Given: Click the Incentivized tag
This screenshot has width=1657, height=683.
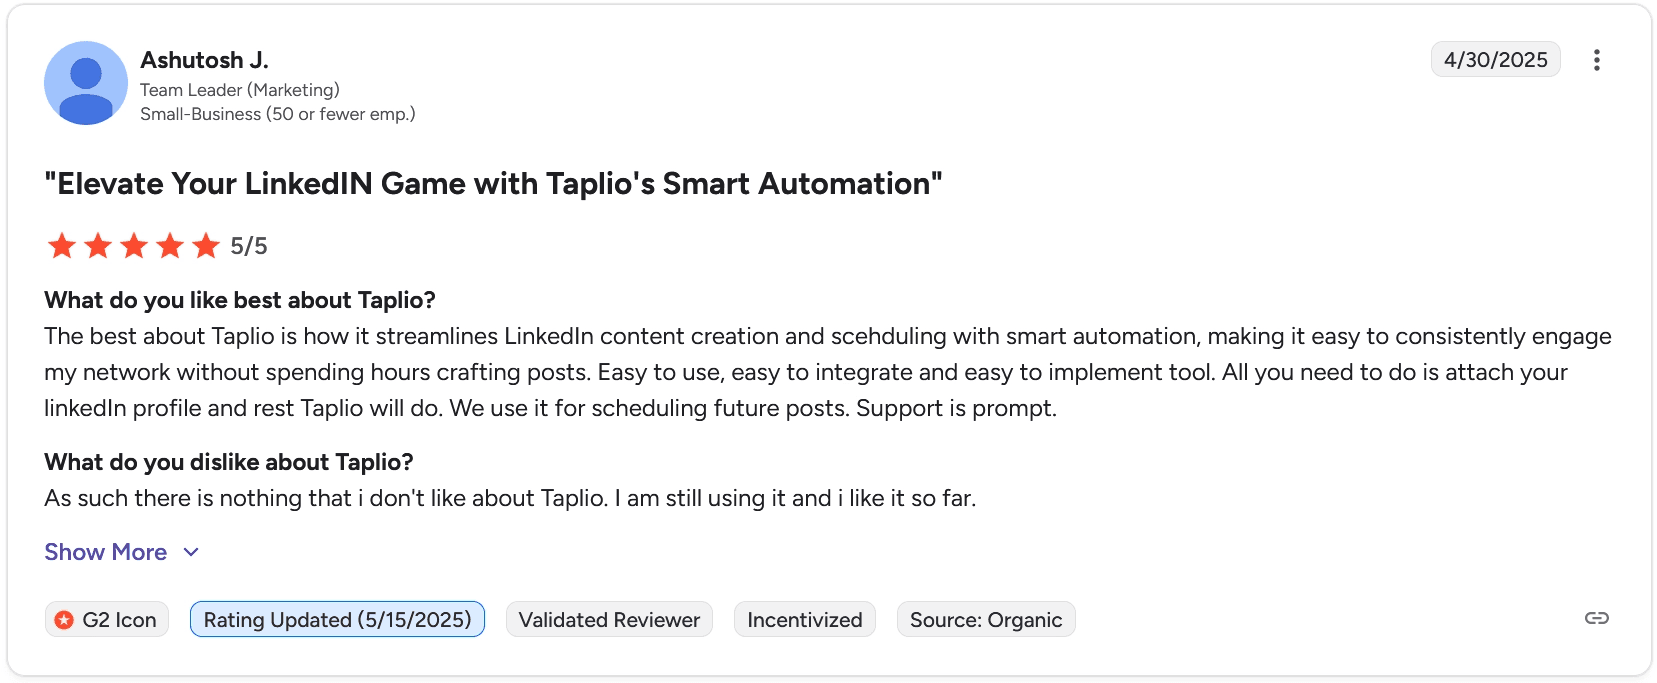Looking at the screenshot, I should click(x=804, y=620).
